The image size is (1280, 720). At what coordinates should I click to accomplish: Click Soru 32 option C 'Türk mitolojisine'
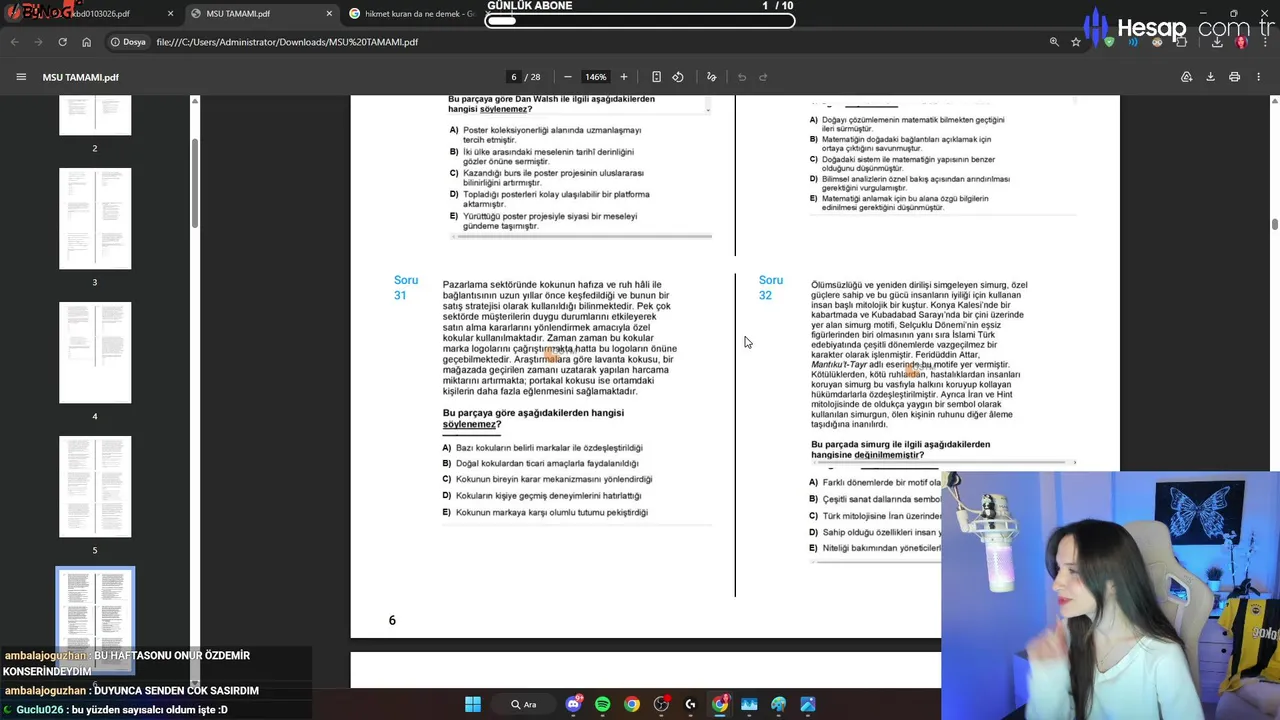[x=875, y=516]
